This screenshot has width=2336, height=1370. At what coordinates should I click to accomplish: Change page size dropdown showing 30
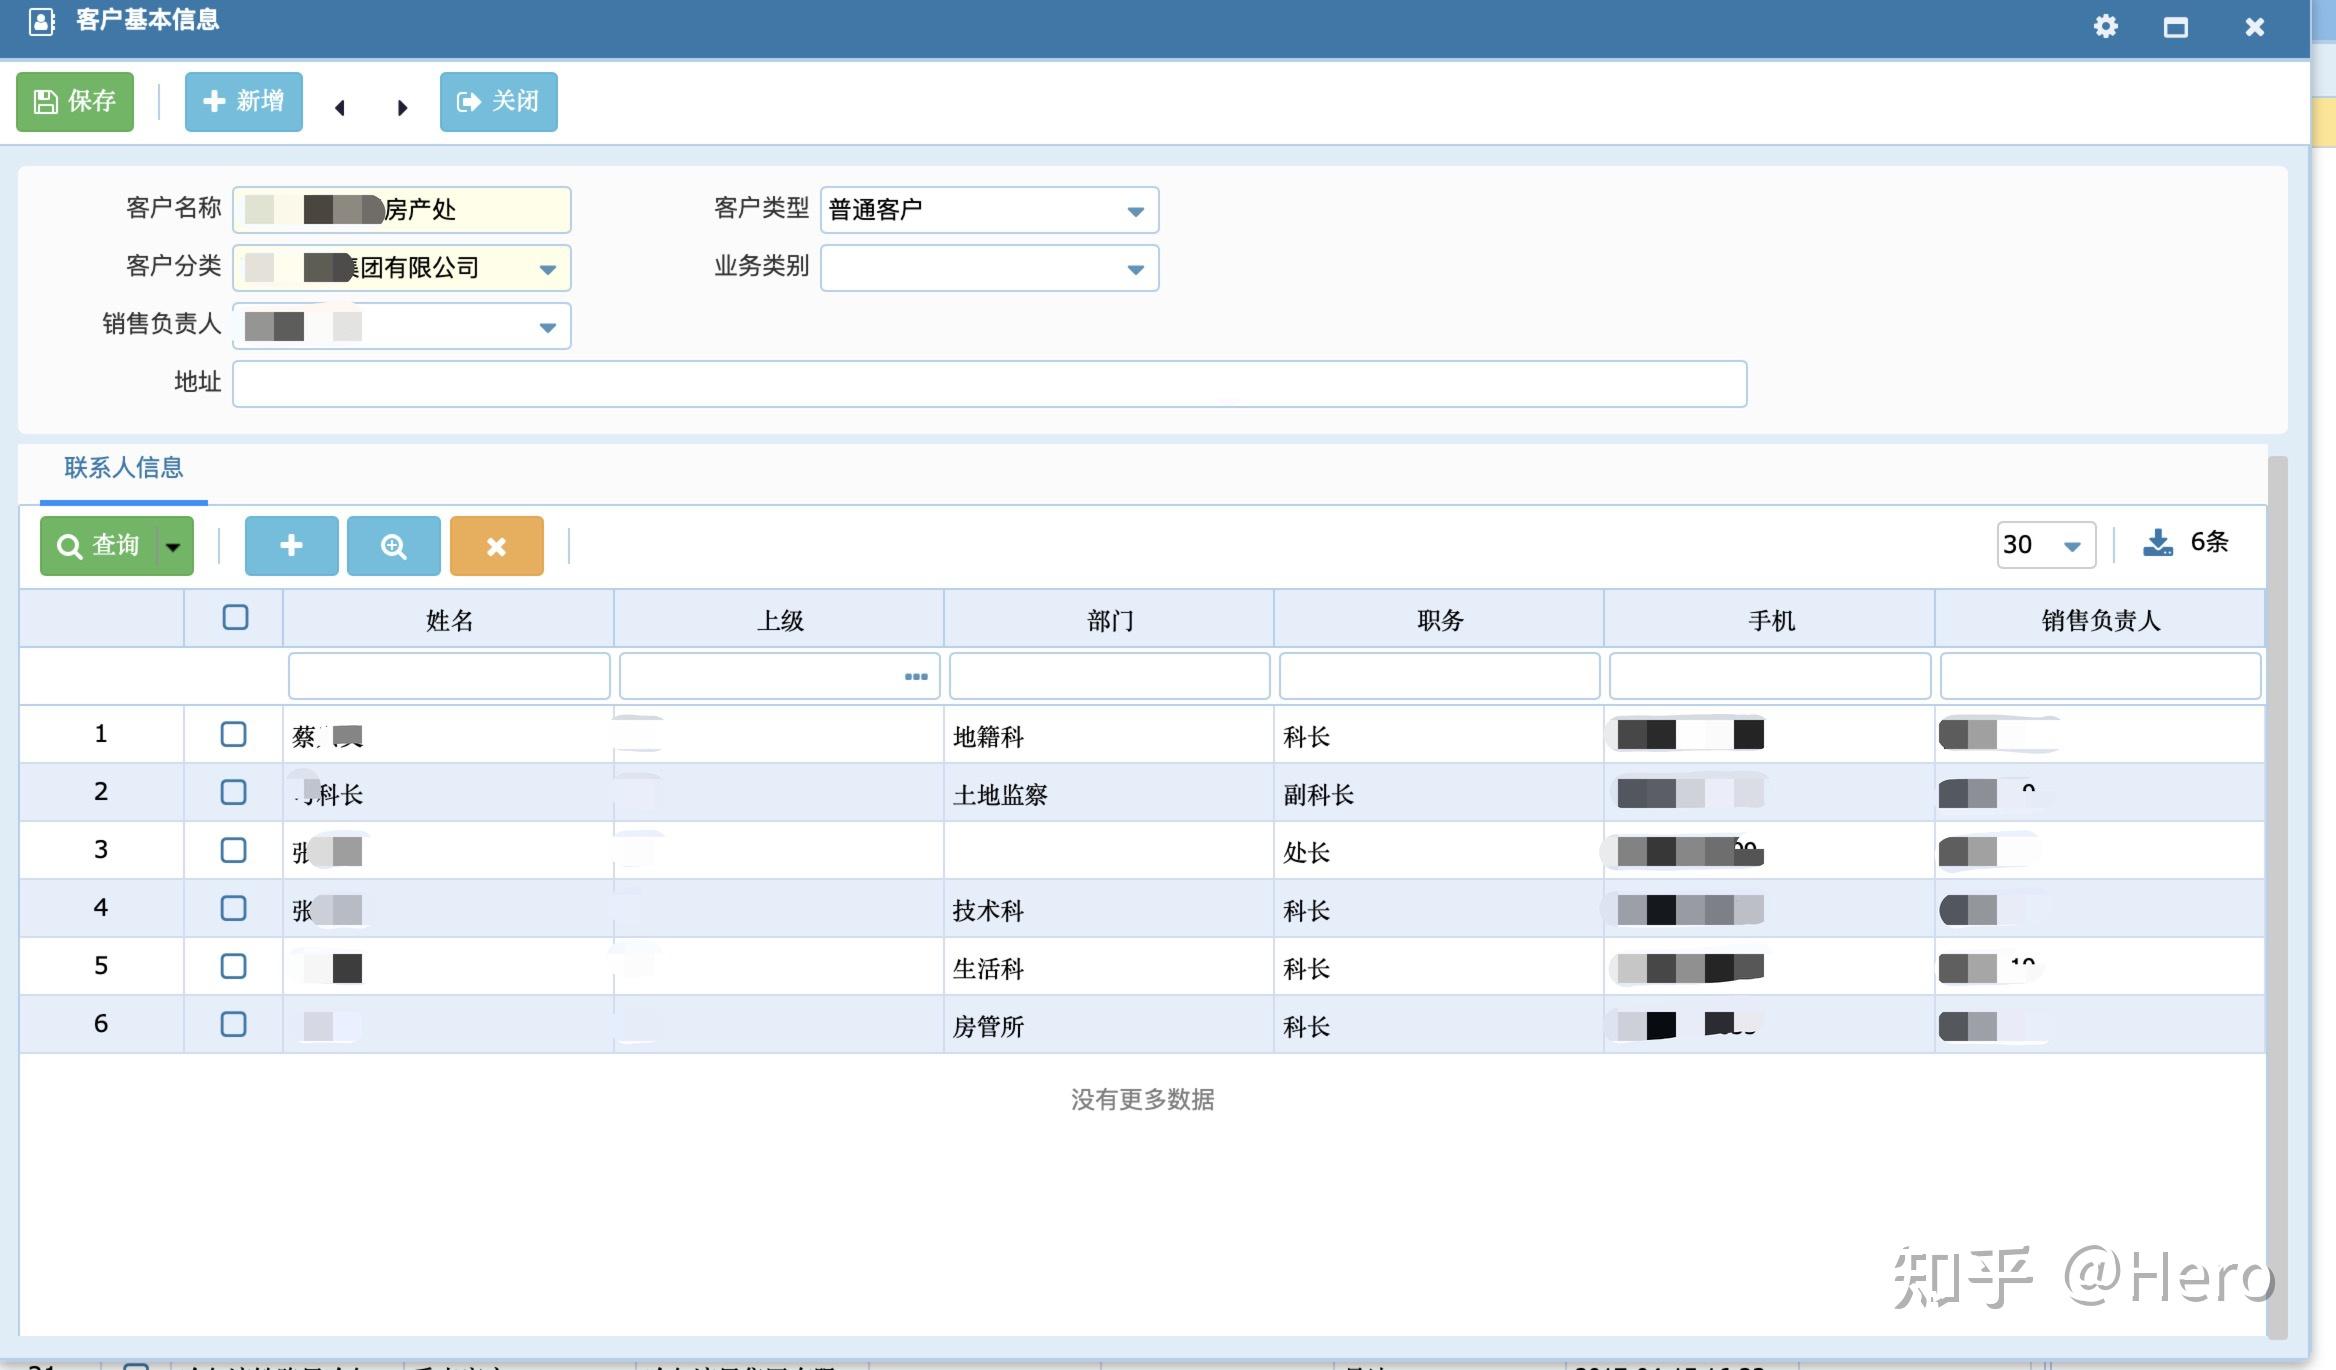coord(2045,544)
